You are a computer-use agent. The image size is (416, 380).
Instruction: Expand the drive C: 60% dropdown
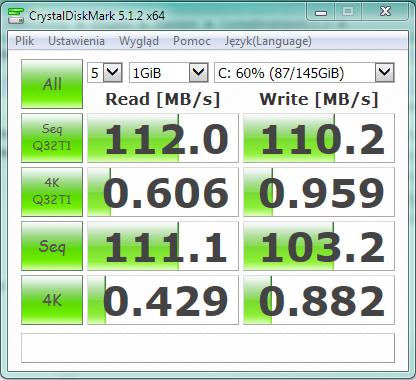[x=385, y=72]
